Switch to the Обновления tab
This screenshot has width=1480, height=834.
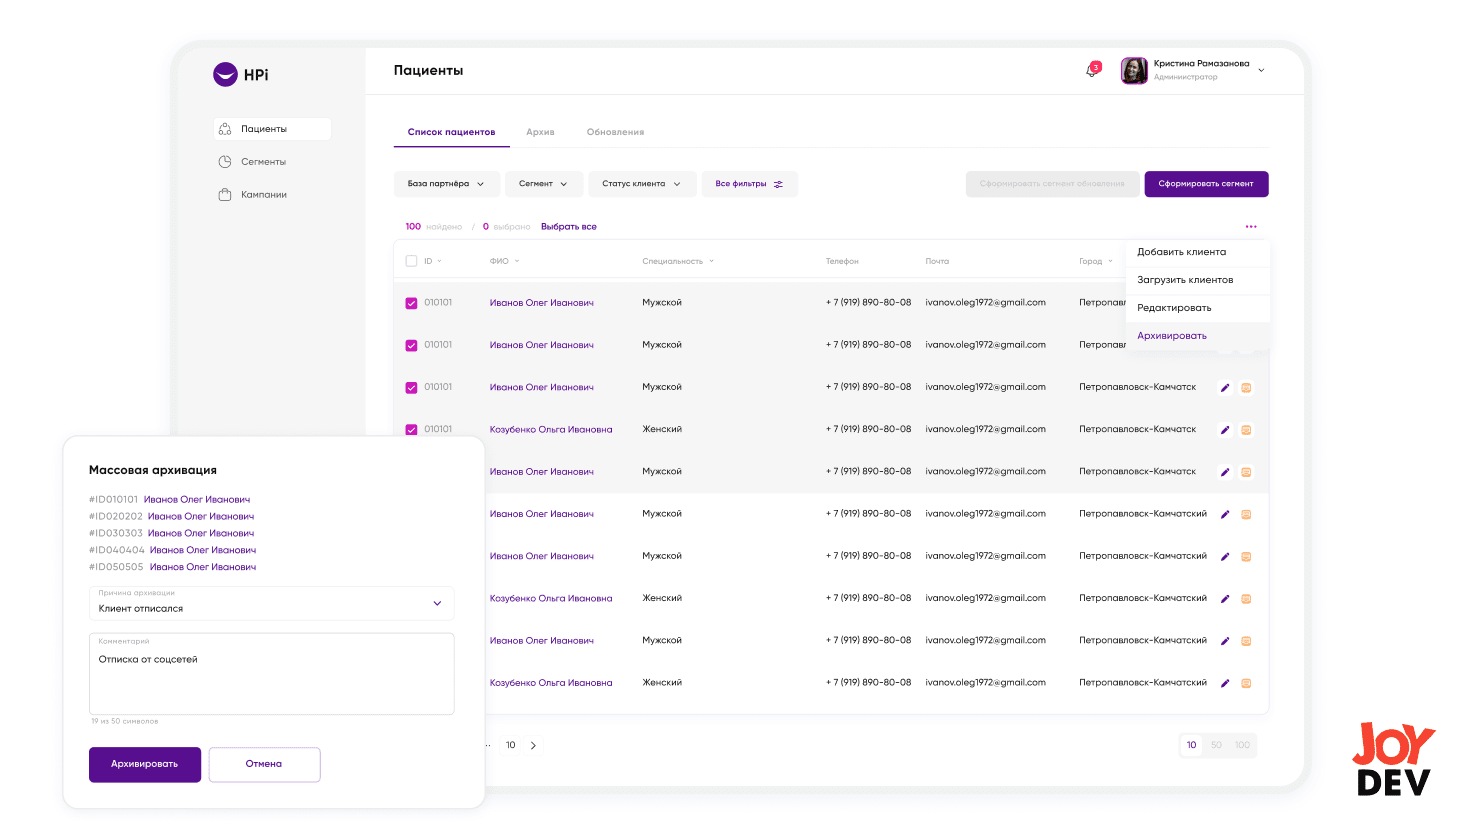[615, 132]
